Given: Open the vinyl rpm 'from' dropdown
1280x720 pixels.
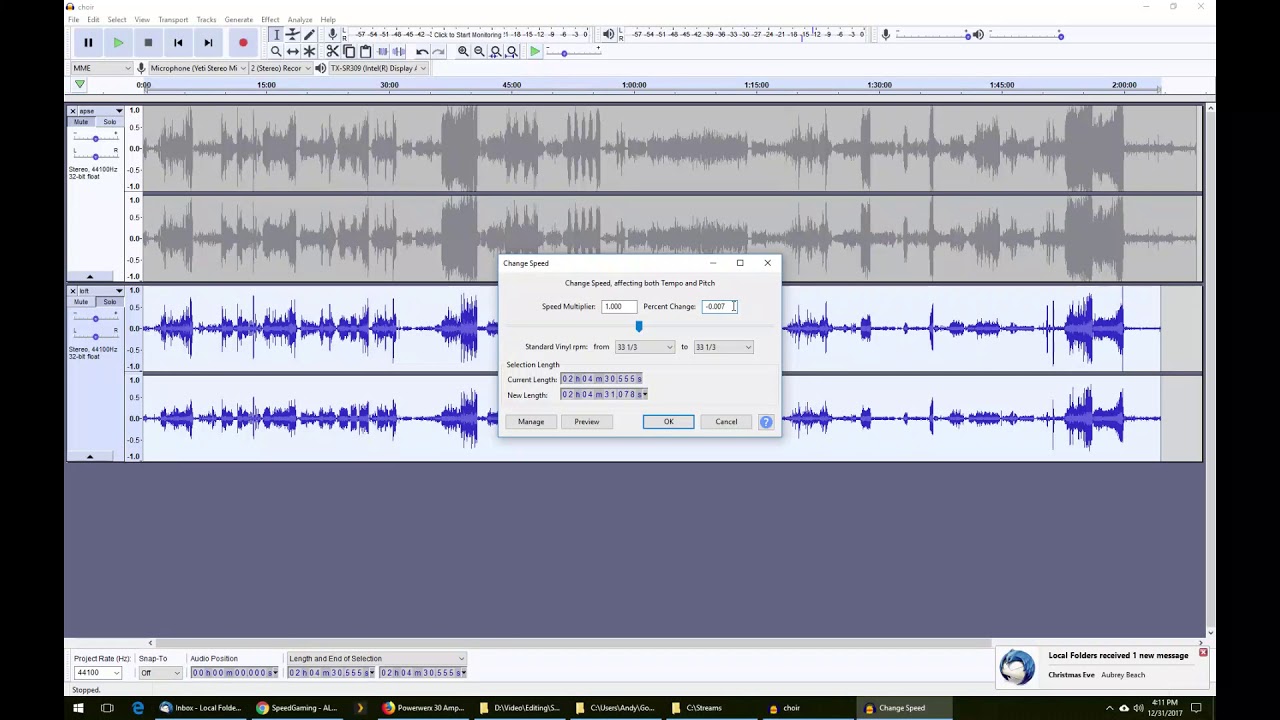Looking at the screenshot, I should coord(644,347).
